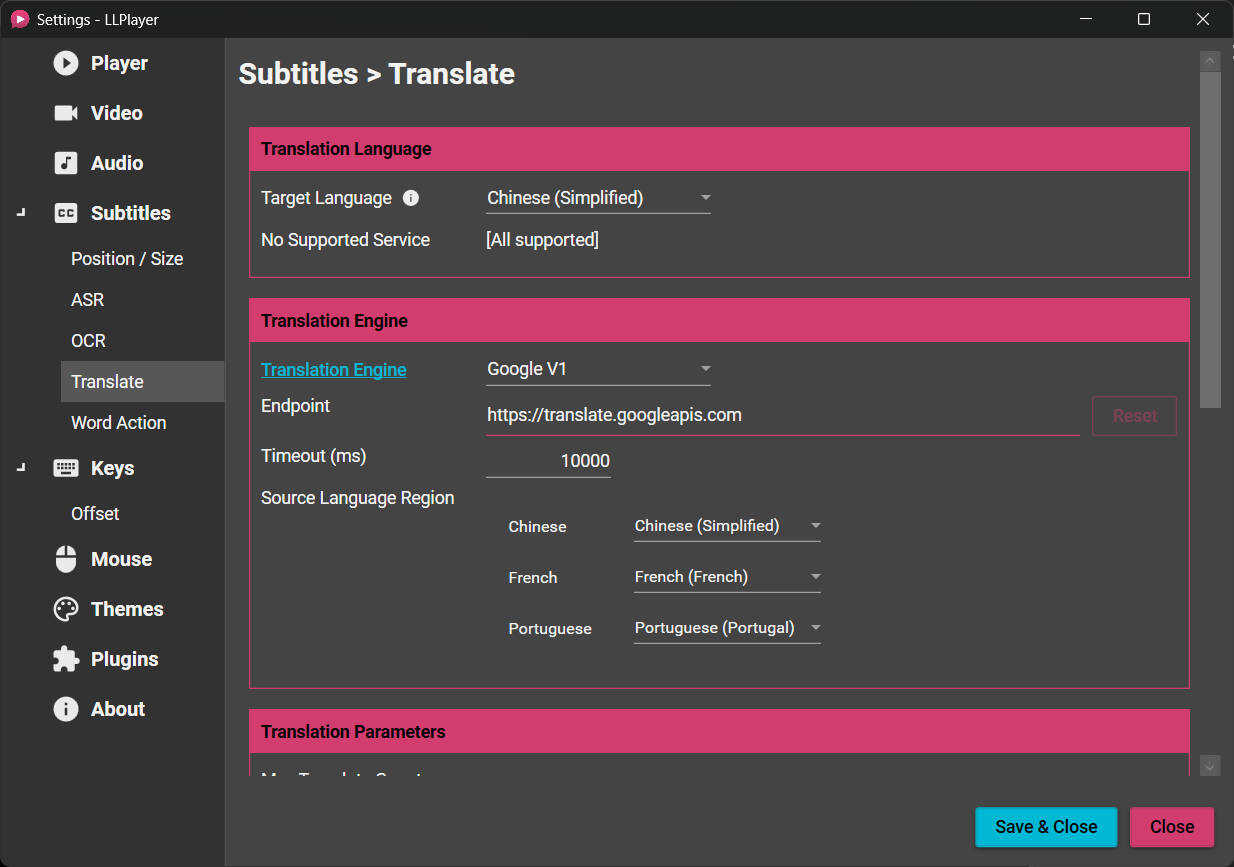Click the Mouse icon in the sidebar
Image resolution: width=1234 pixels, height=867 pixels.
[64, 559]
